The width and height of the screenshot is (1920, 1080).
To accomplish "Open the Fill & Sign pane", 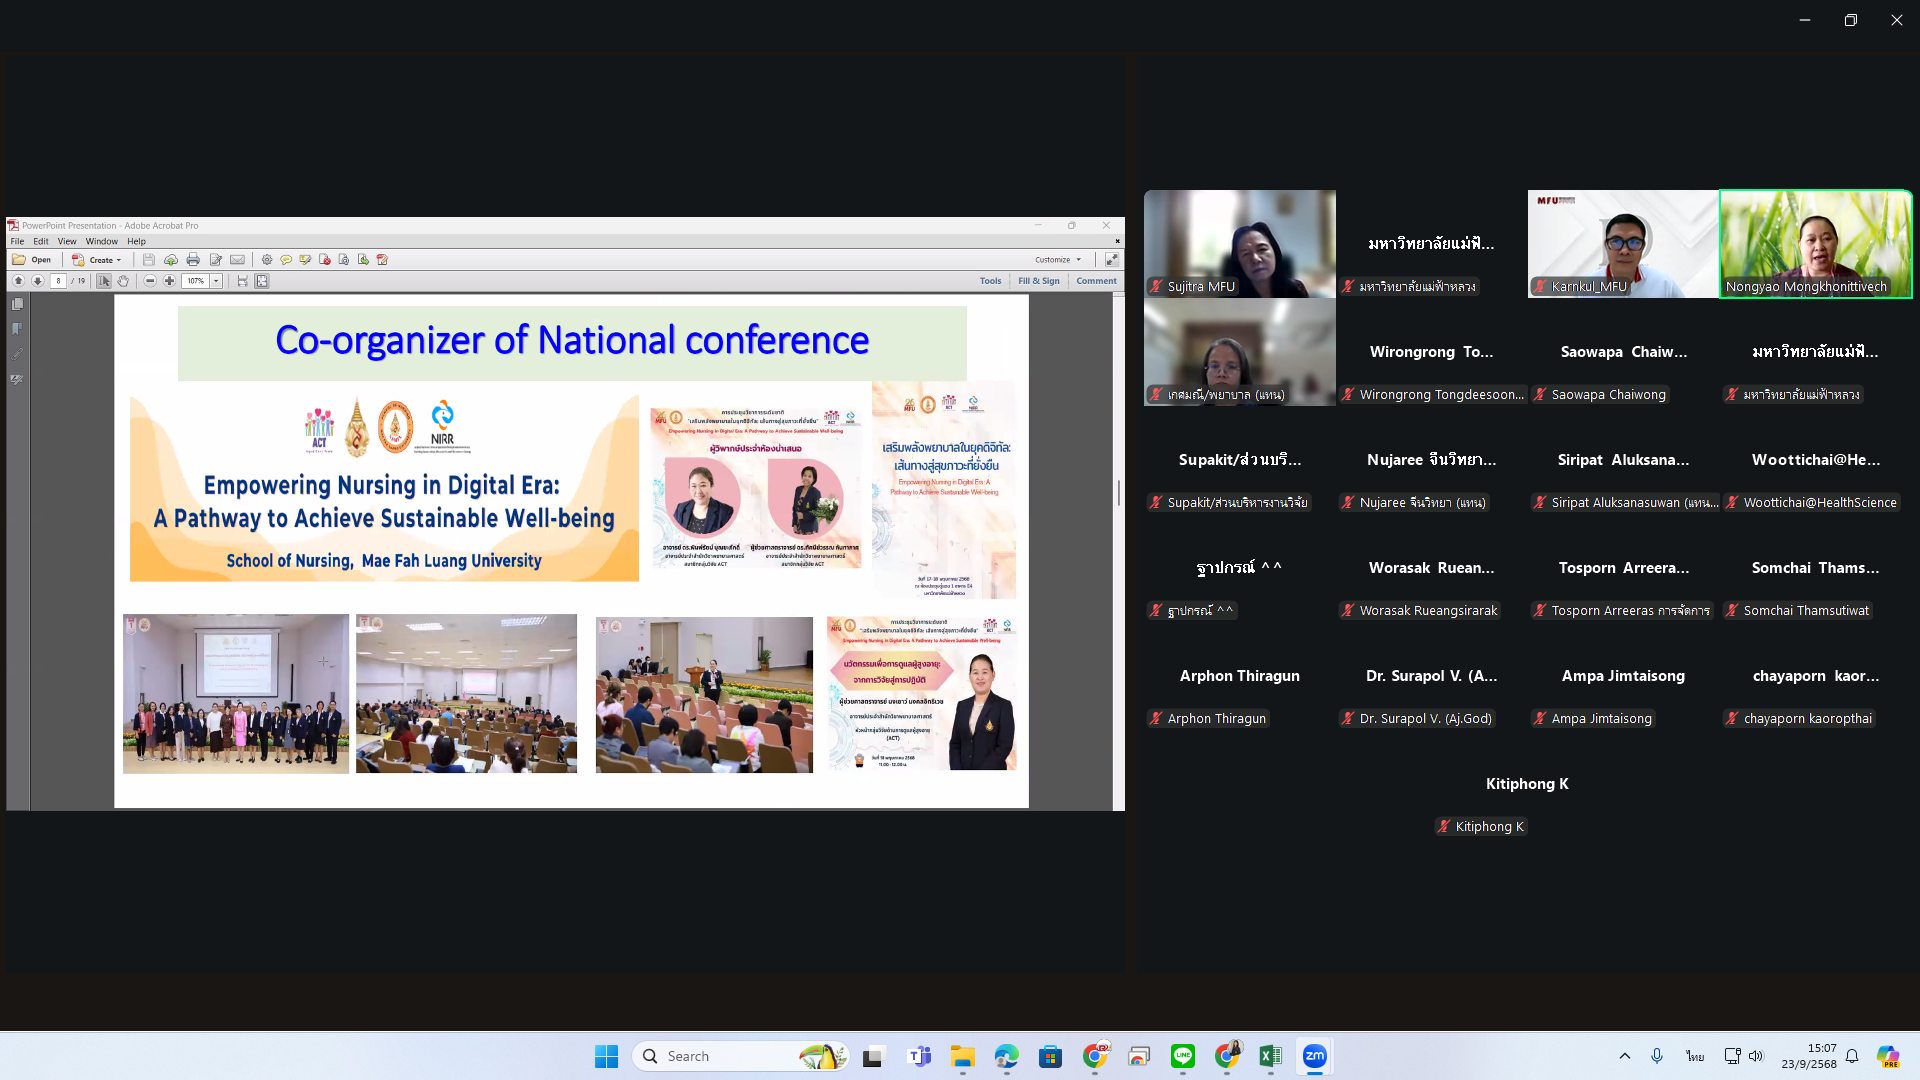I will pyautogui.click(x=1038, y=281).
